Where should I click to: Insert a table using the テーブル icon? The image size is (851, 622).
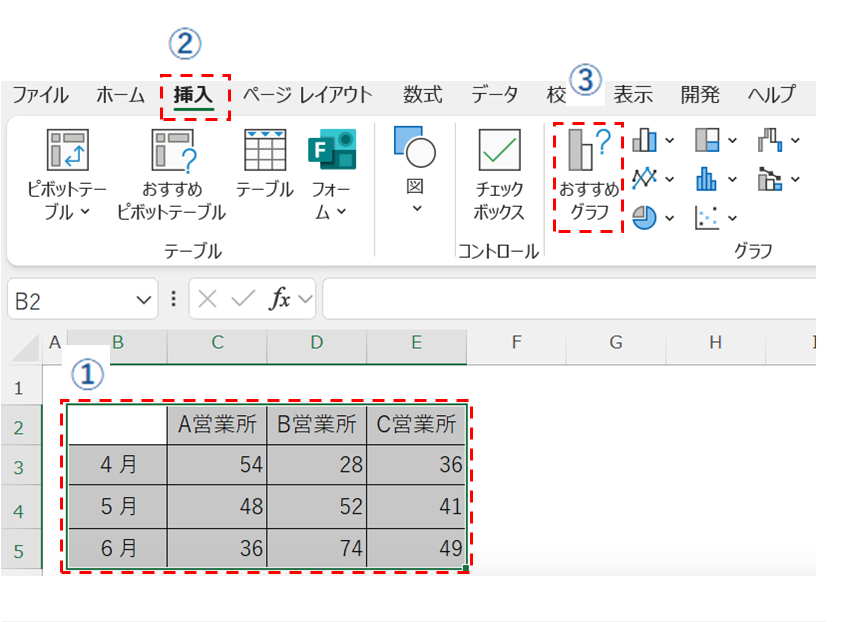point(265,151)
